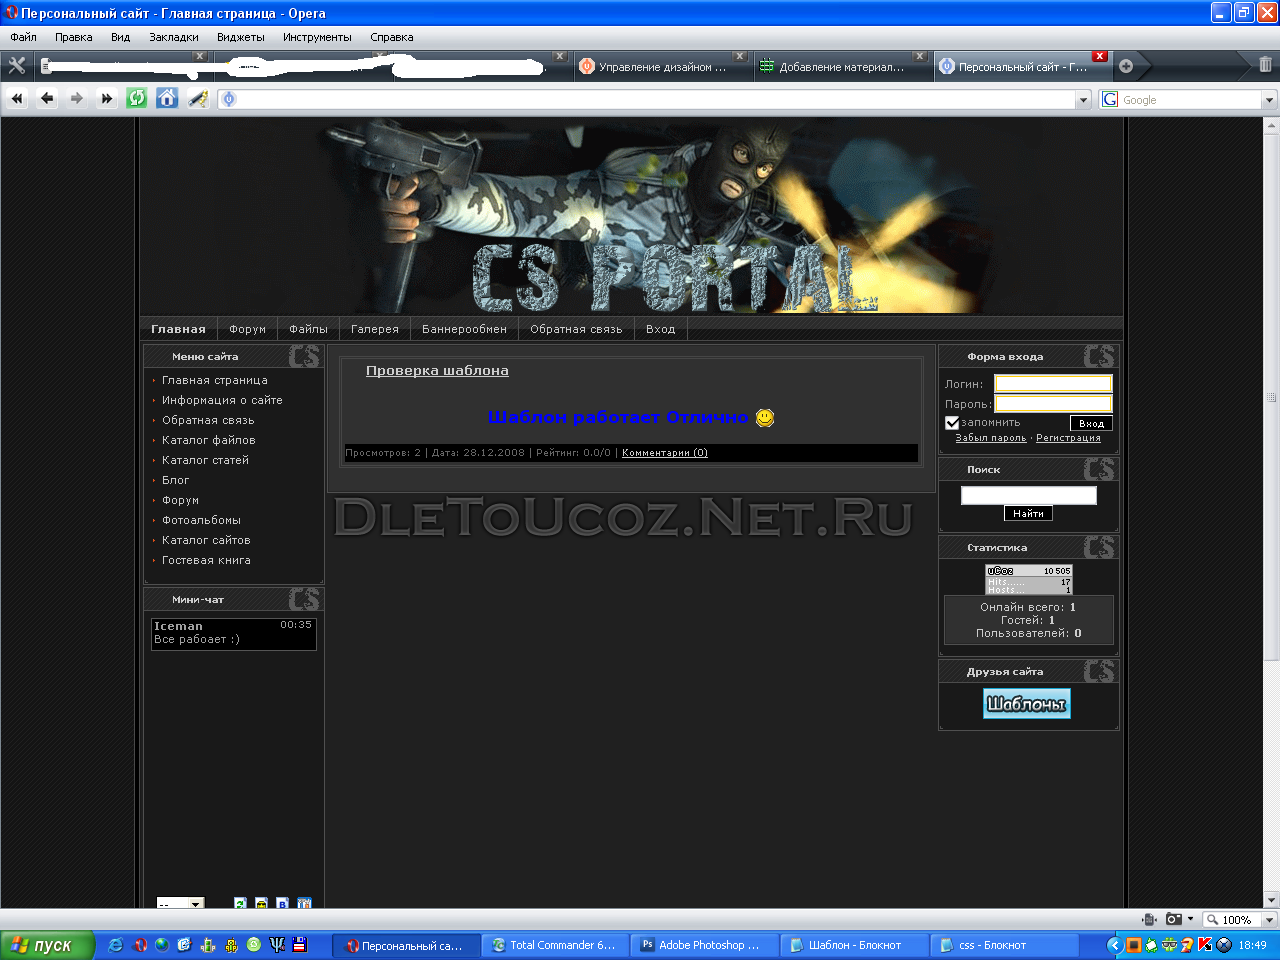Image resolution: width=1280 pixels, height=960 pixels.
Task: Open the Регистрация link
Action: [x=1068, y=438]
